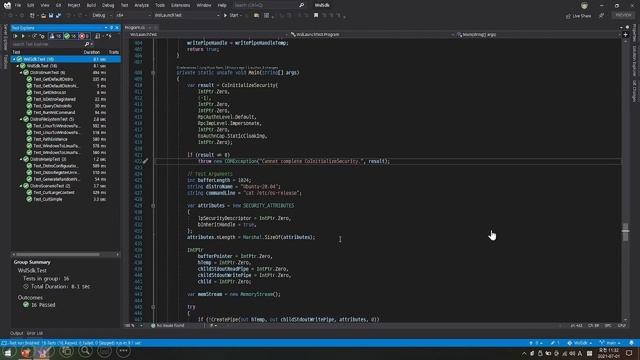Click the split editor icon above scrollbar
Image resolution: width=640 pixels, height=360 pixels.
625,35
